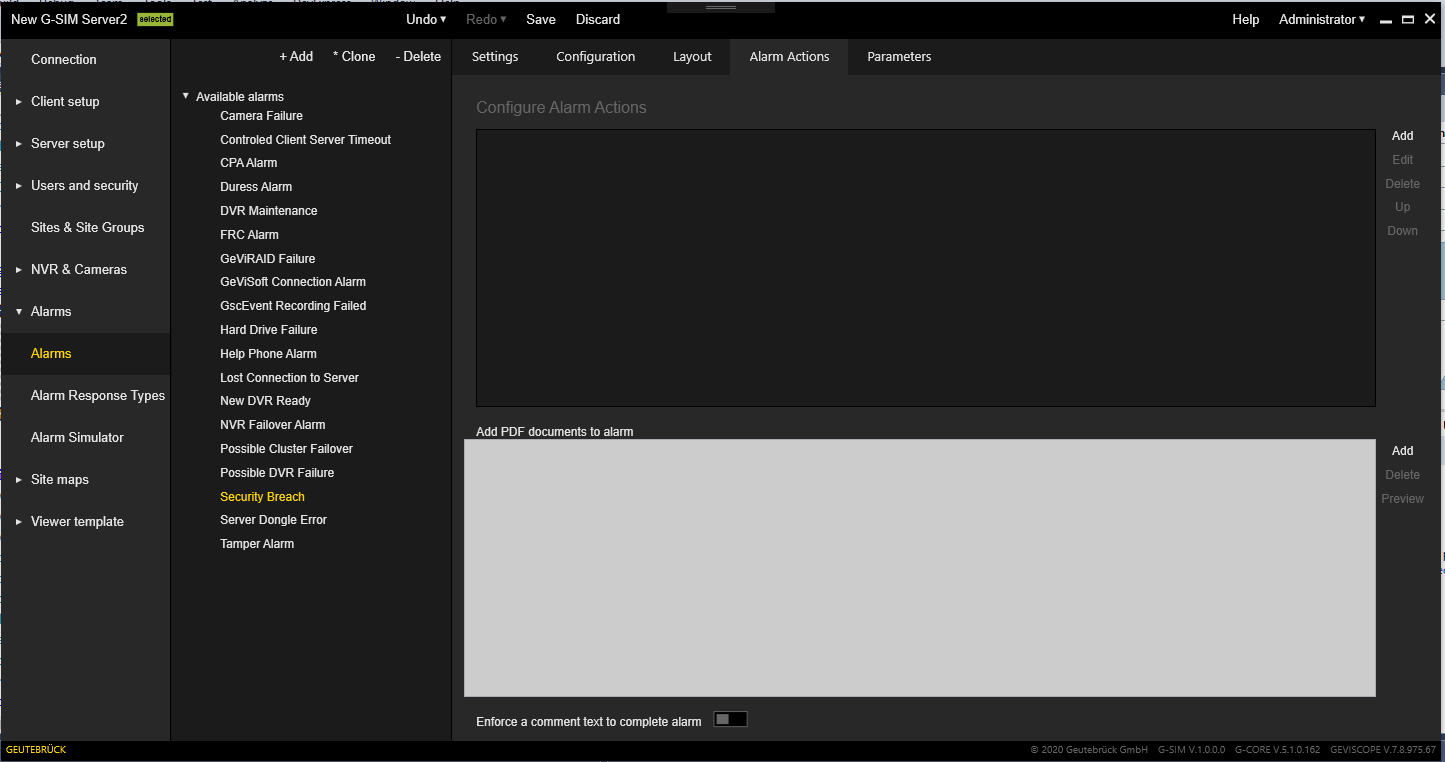
Task: Select the Alarm Actions tab
Action: coord(789,57)
